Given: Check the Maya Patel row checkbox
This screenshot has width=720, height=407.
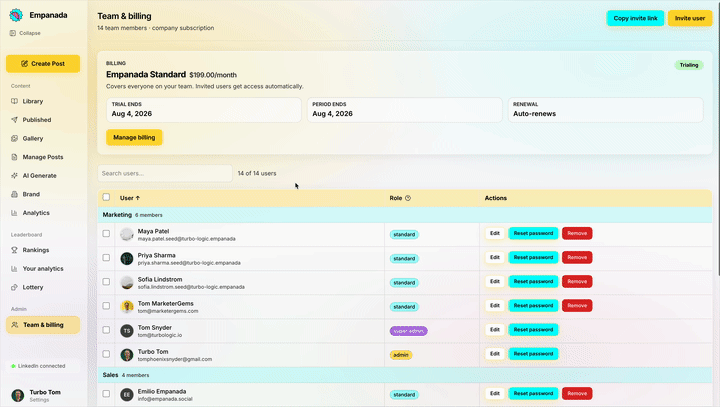Looking at the screenshot, I should [106, 233].
